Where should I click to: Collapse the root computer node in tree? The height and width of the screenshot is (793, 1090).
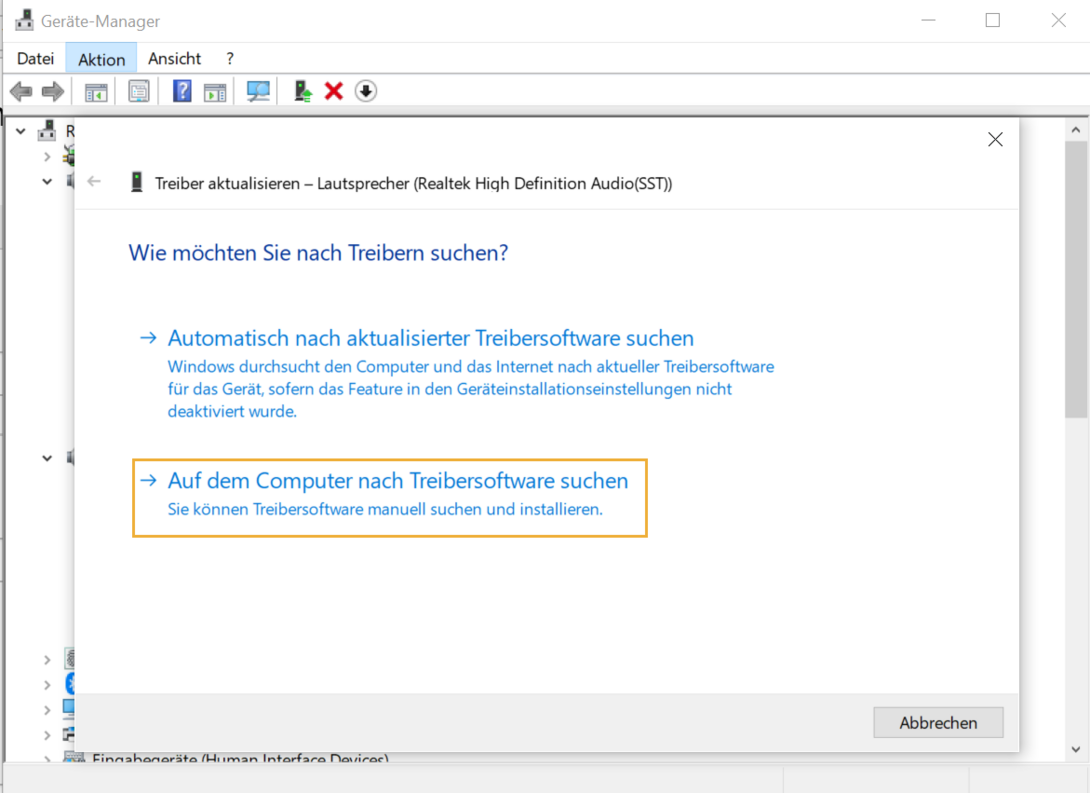pos(21,131)
